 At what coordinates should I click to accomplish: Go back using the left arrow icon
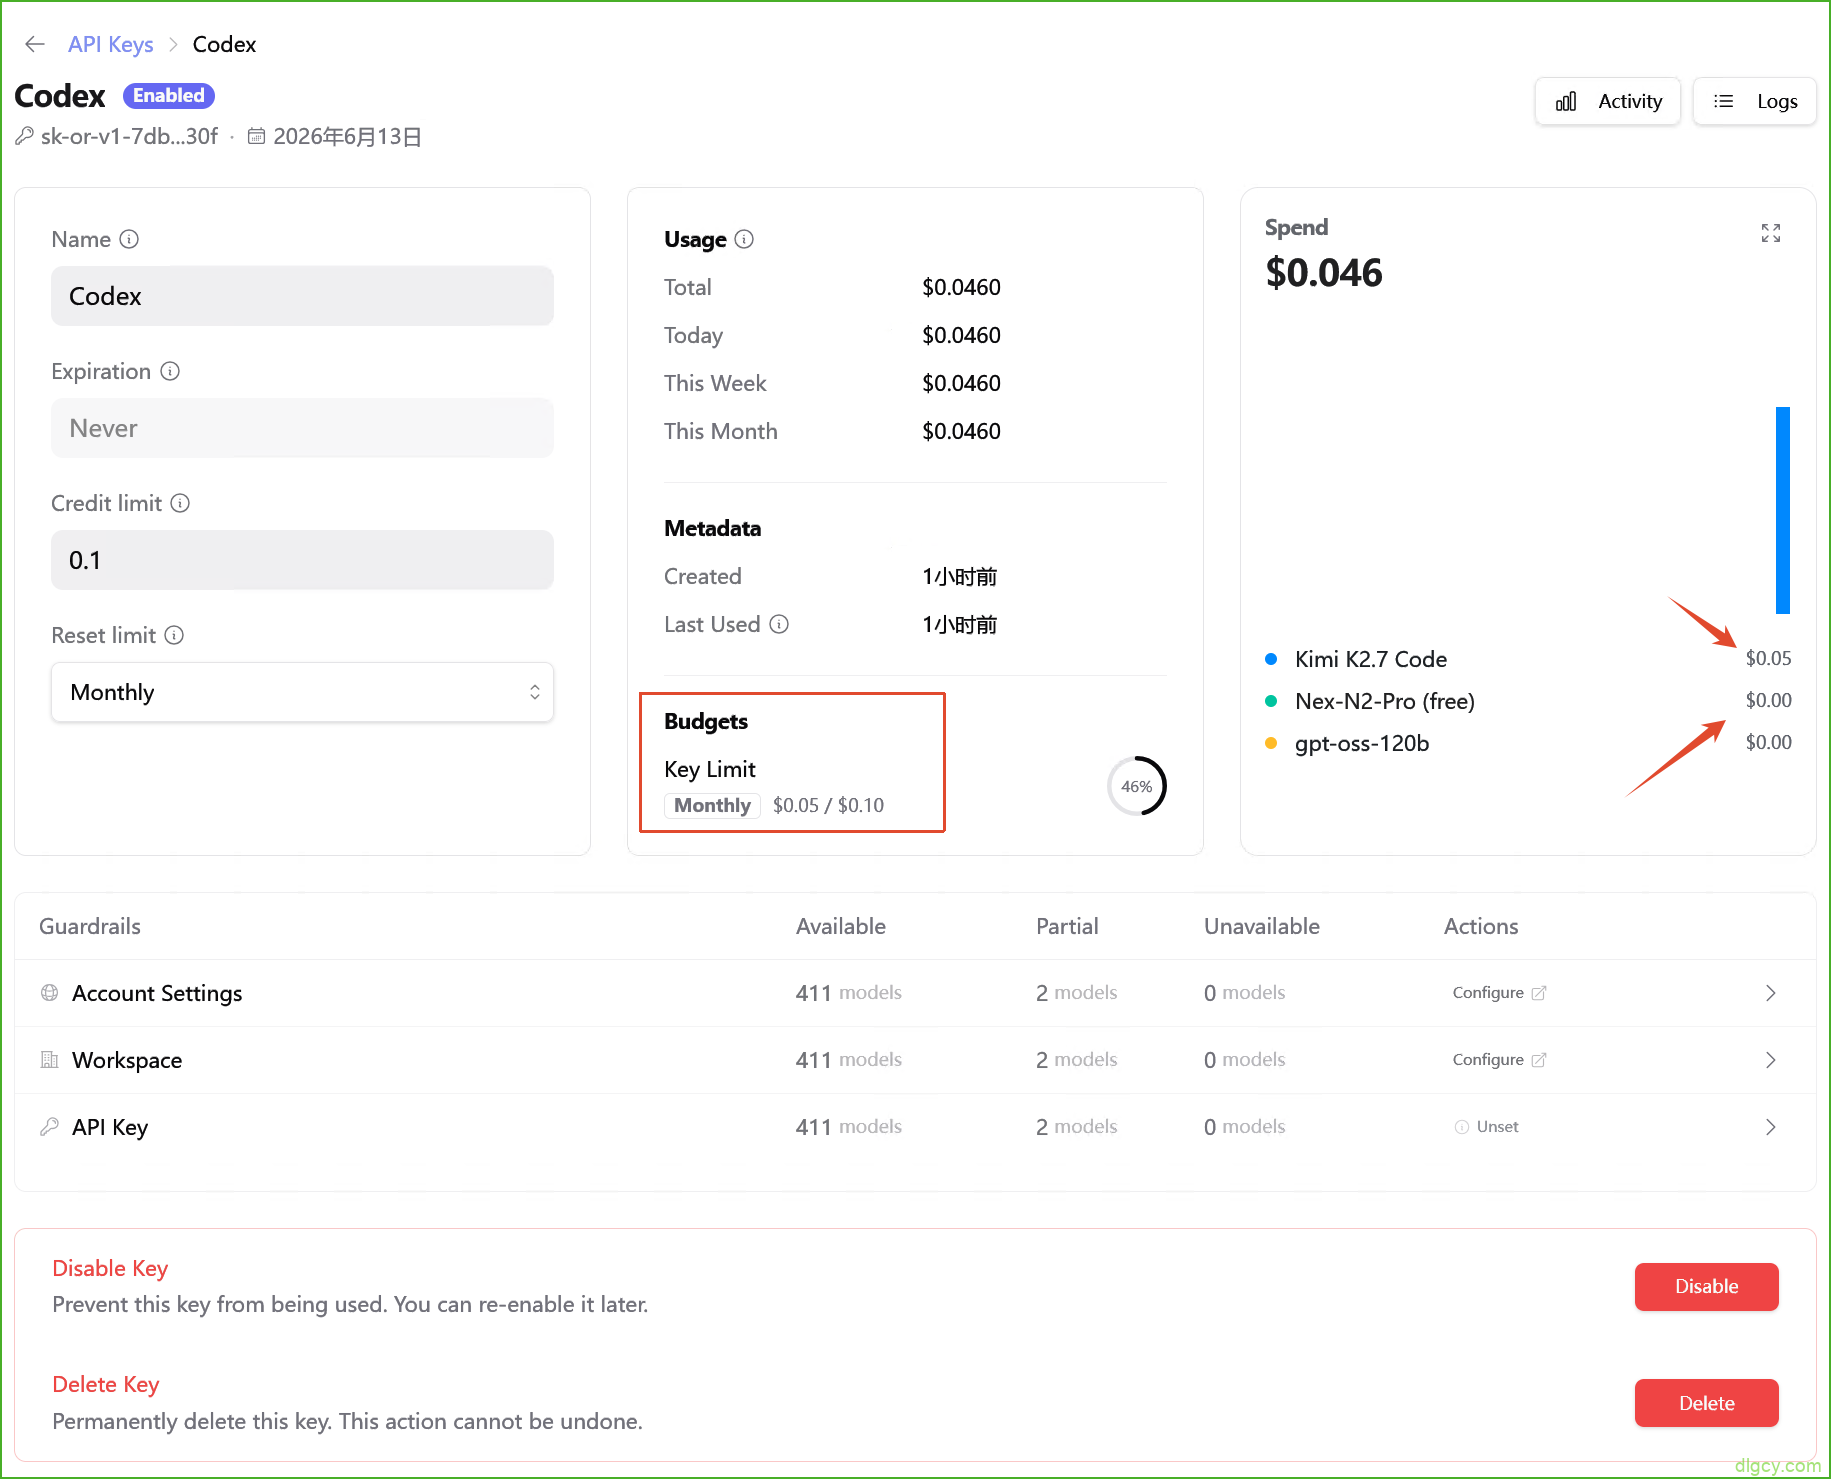pos(35,44)
